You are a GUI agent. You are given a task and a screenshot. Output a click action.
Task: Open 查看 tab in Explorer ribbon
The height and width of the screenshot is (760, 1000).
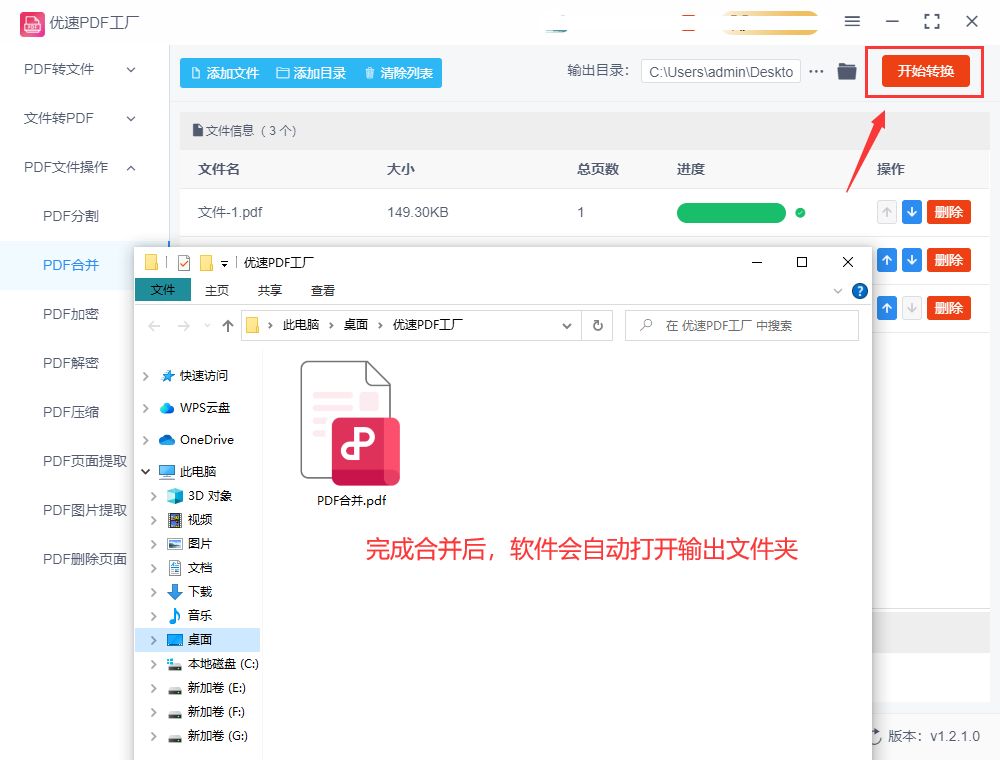coord(323,291)
